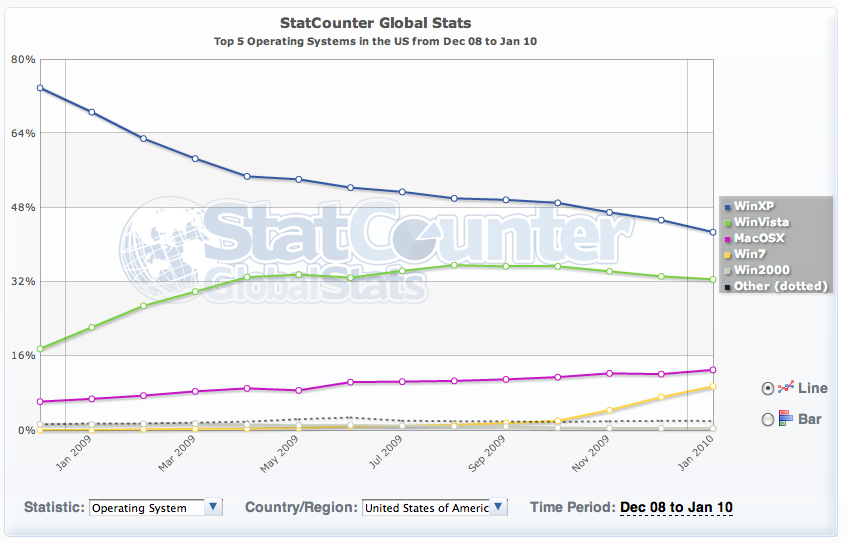Click the black Other (dotted) legend square
This screenshot has width=847, height=543.
(727, 286)
